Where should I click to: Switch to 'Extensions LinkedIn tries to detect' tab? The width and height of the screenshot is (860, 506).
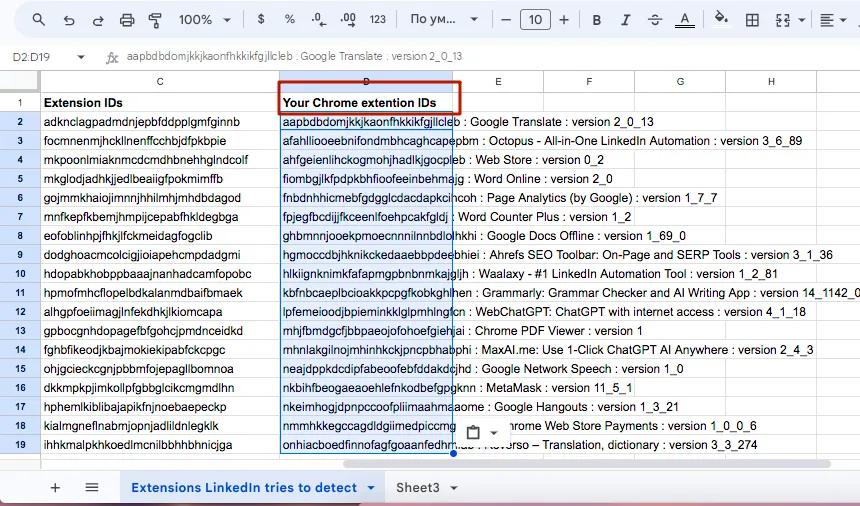(x=244, y=487)
